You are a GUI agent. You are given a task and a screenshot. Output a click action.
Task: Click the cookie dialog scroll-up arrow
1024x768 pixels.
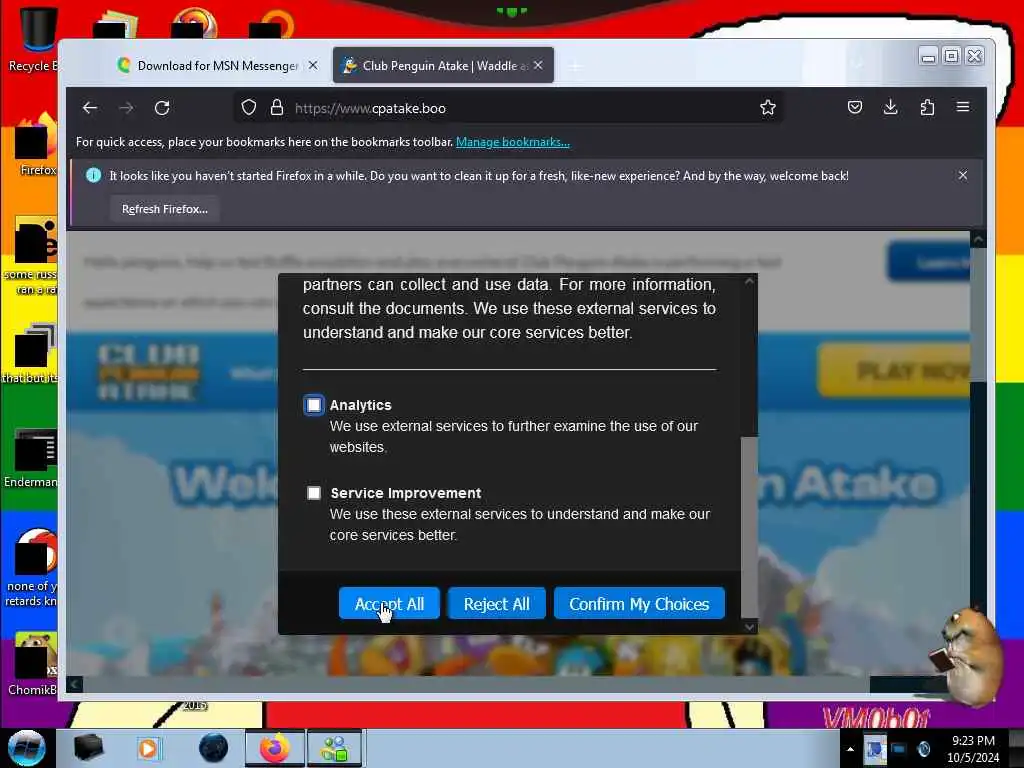749,281
